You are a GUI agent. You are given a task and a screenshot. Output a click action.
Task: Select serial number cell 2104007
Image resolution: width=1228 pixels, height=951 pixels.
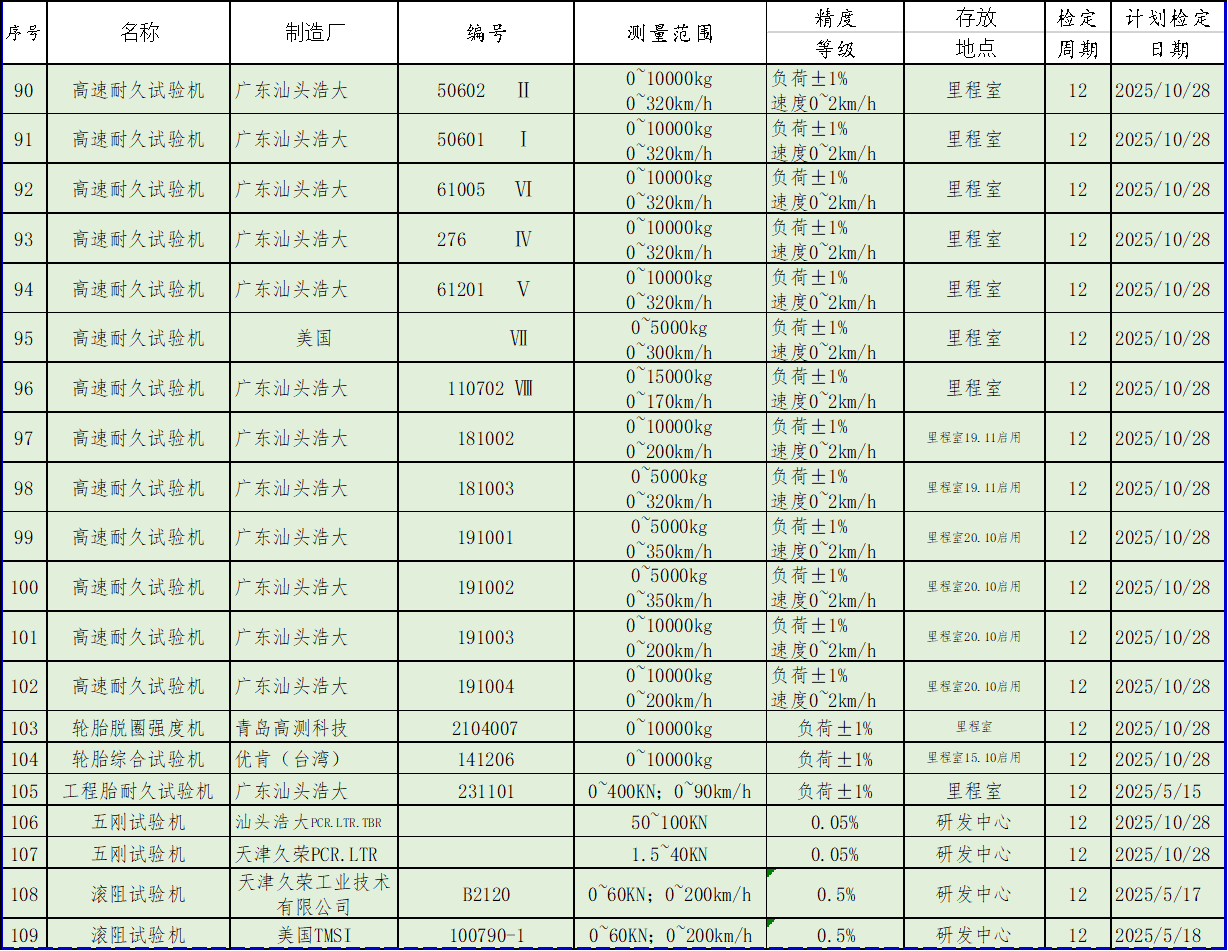point(486,728)
